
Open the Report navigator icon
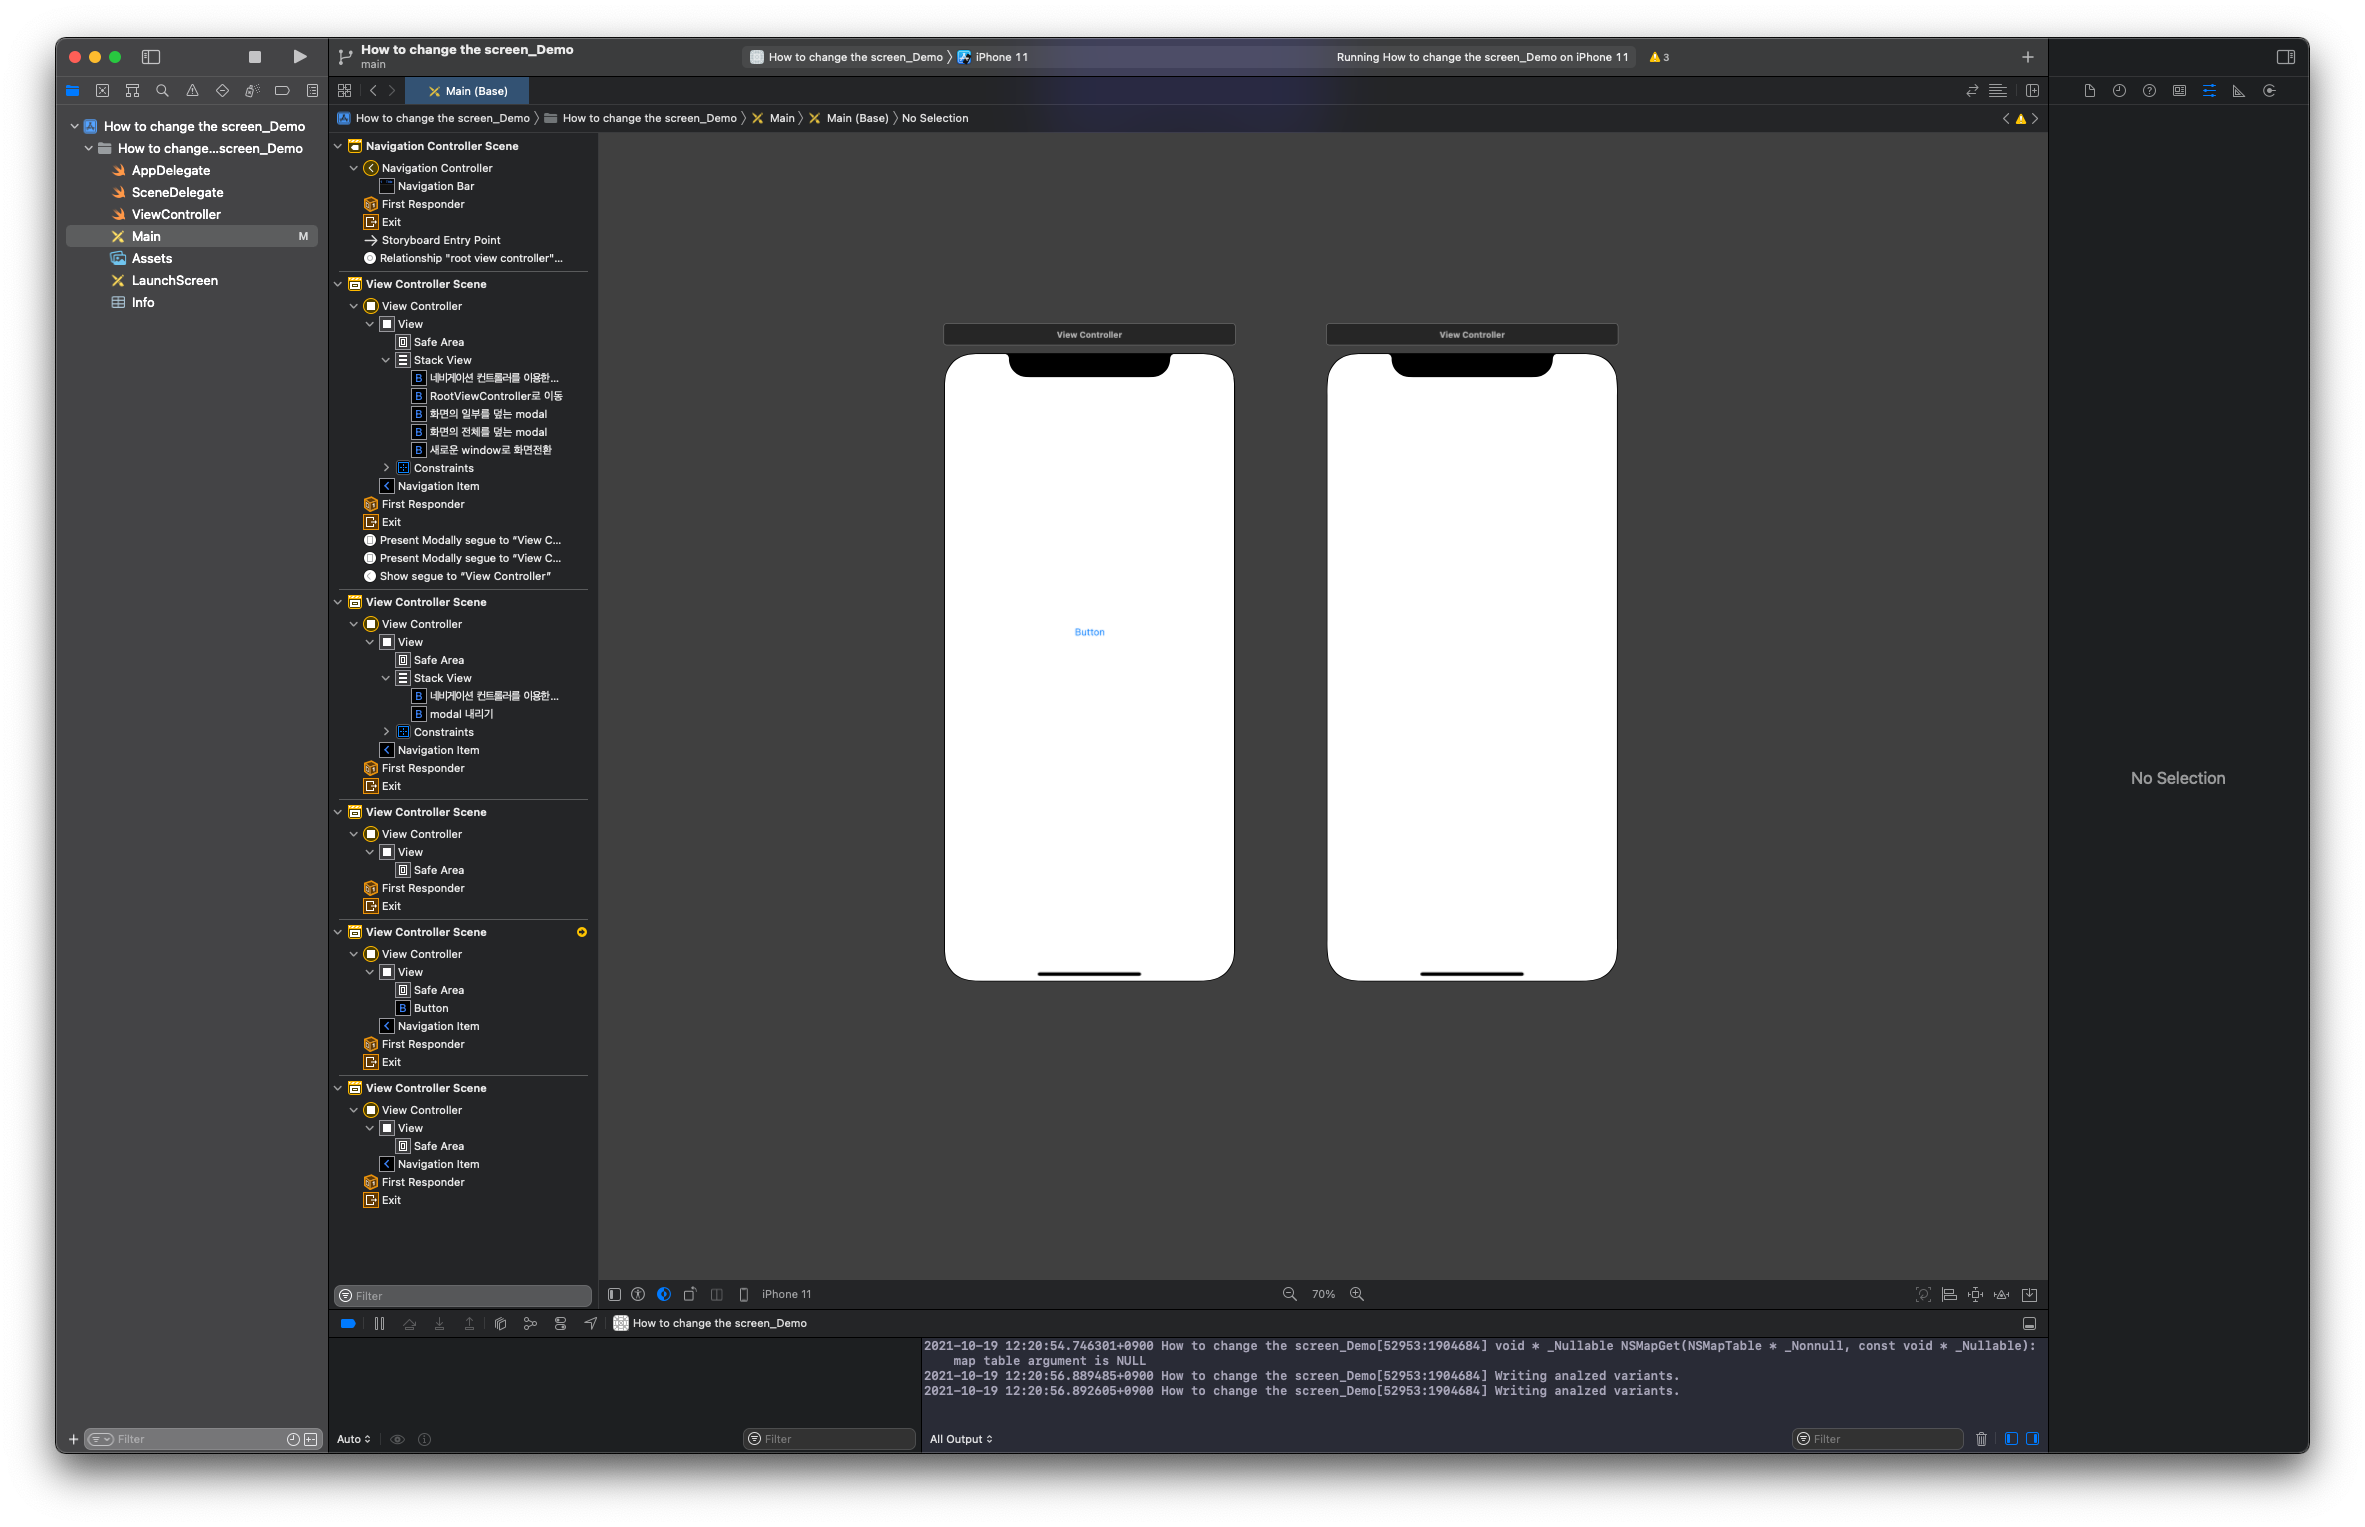click(x=312, y=91)
